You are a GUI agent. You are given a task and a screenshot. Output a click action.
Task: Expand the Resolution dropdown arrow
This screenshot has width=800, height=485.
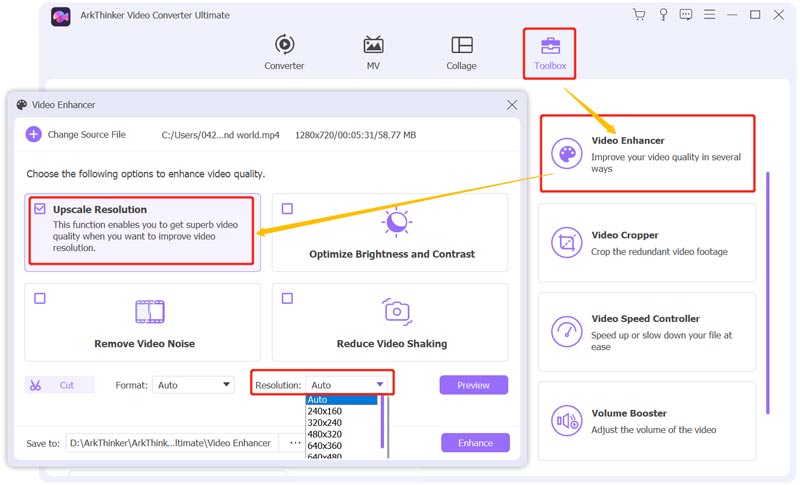(380, 385)
